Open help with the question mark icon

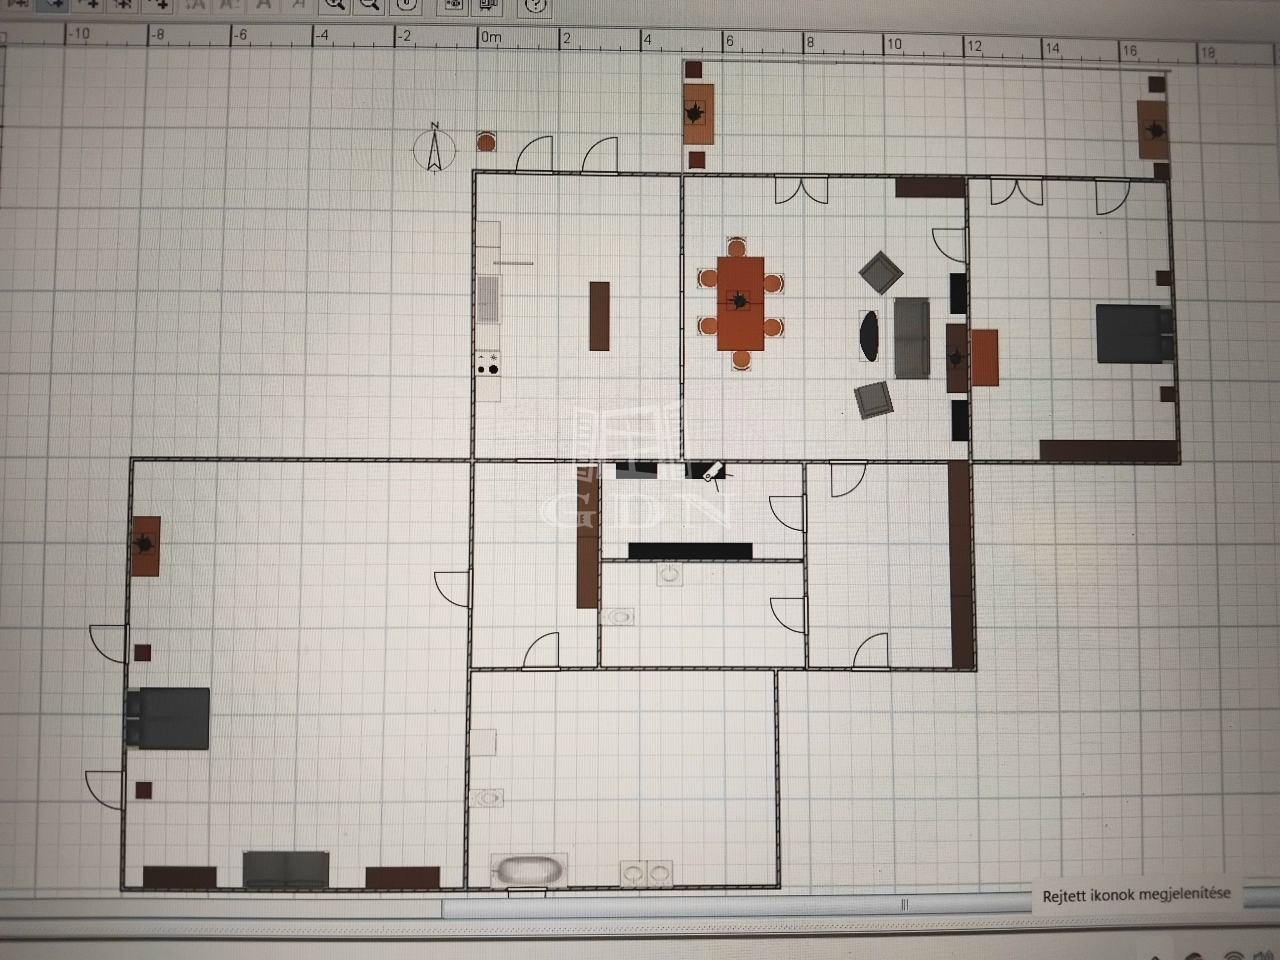pyautogui.click(x=536, y=5)
